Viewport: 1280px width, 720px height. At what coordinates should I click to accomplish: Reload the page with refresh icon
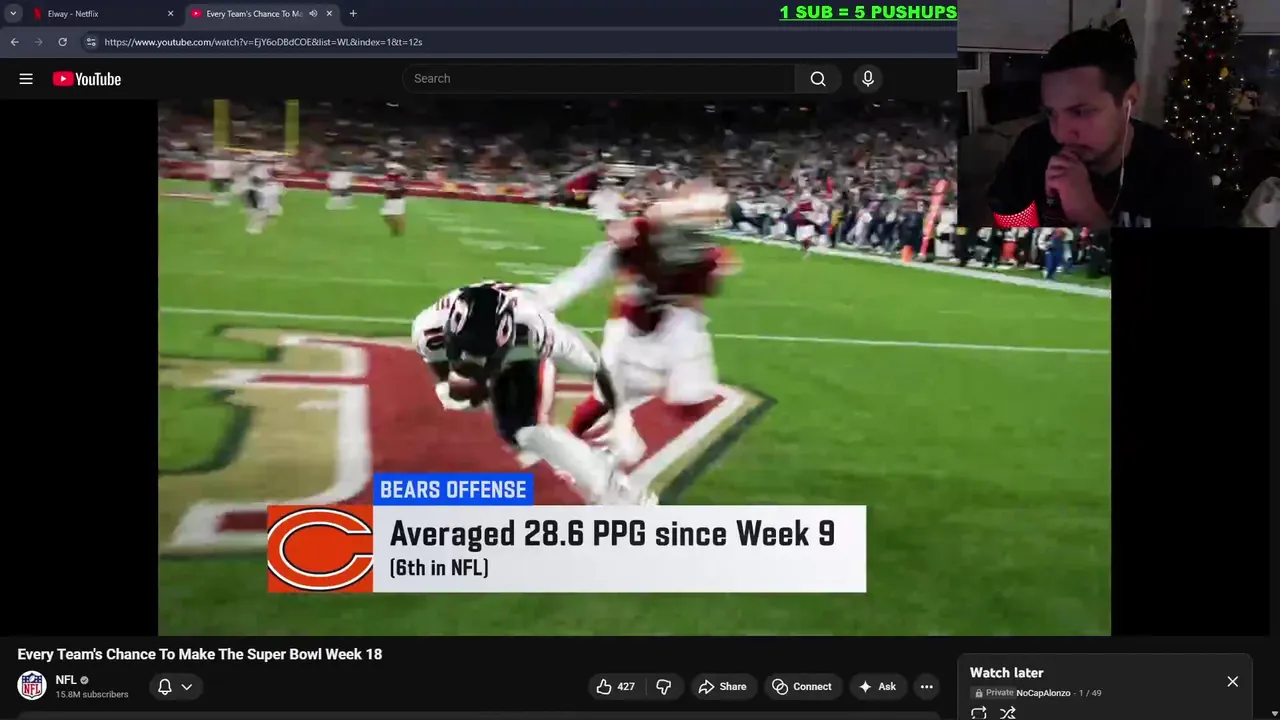pyautogui.click(x=62, y=42)
